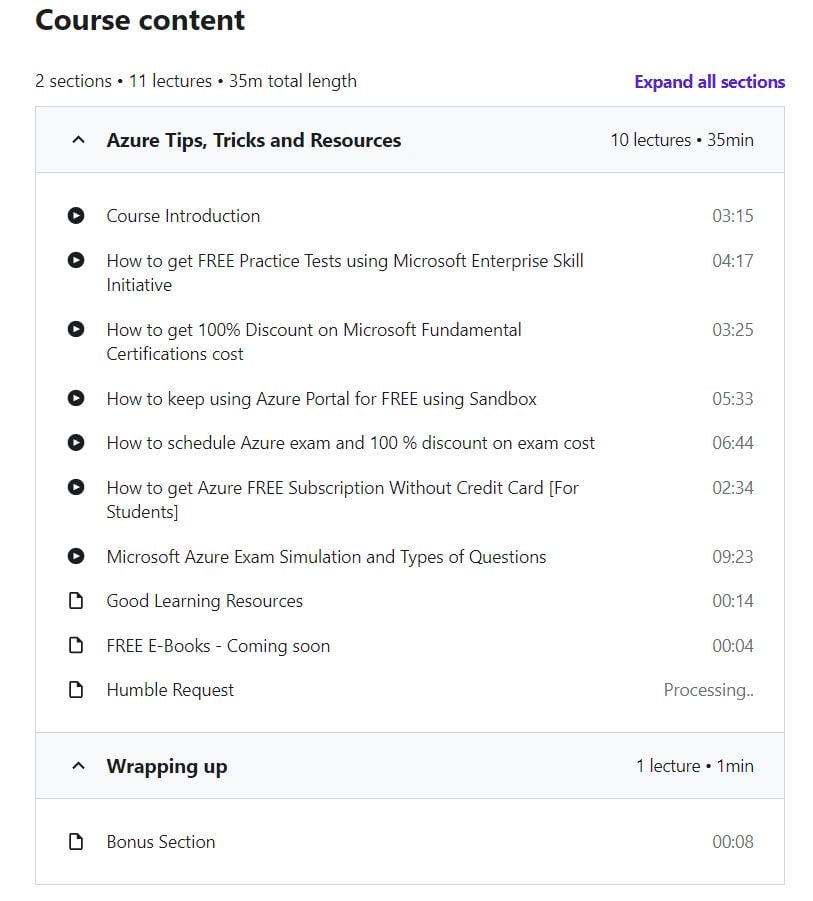The height and width of the screenshot is (901, 813).
Task: Click the Bonus Section lecture title
Action: (161, 842)
